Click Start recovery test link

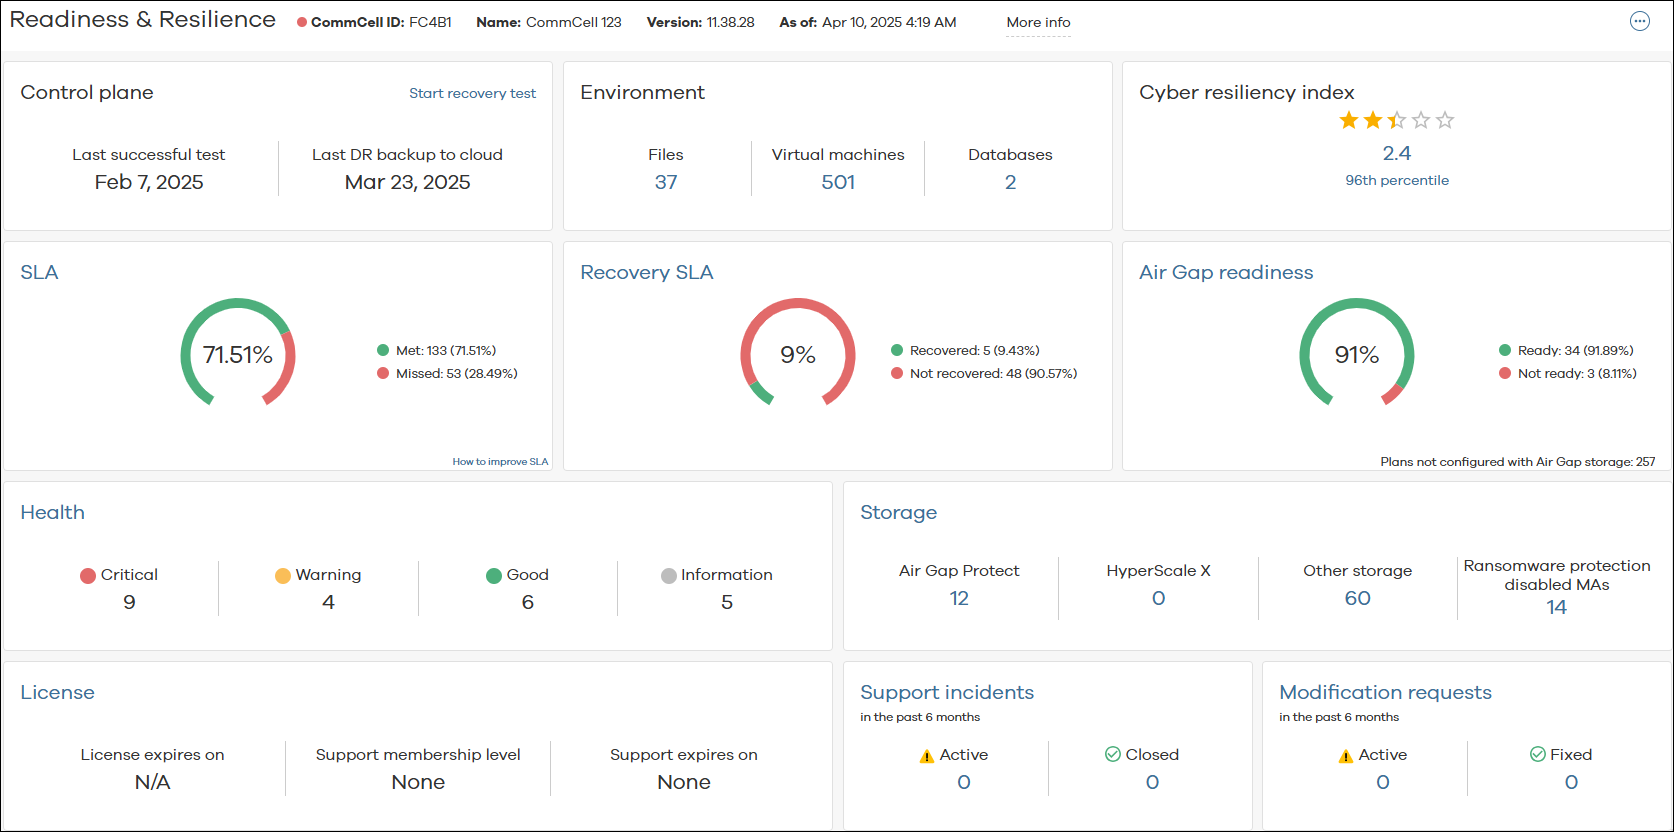coord(472,93)
